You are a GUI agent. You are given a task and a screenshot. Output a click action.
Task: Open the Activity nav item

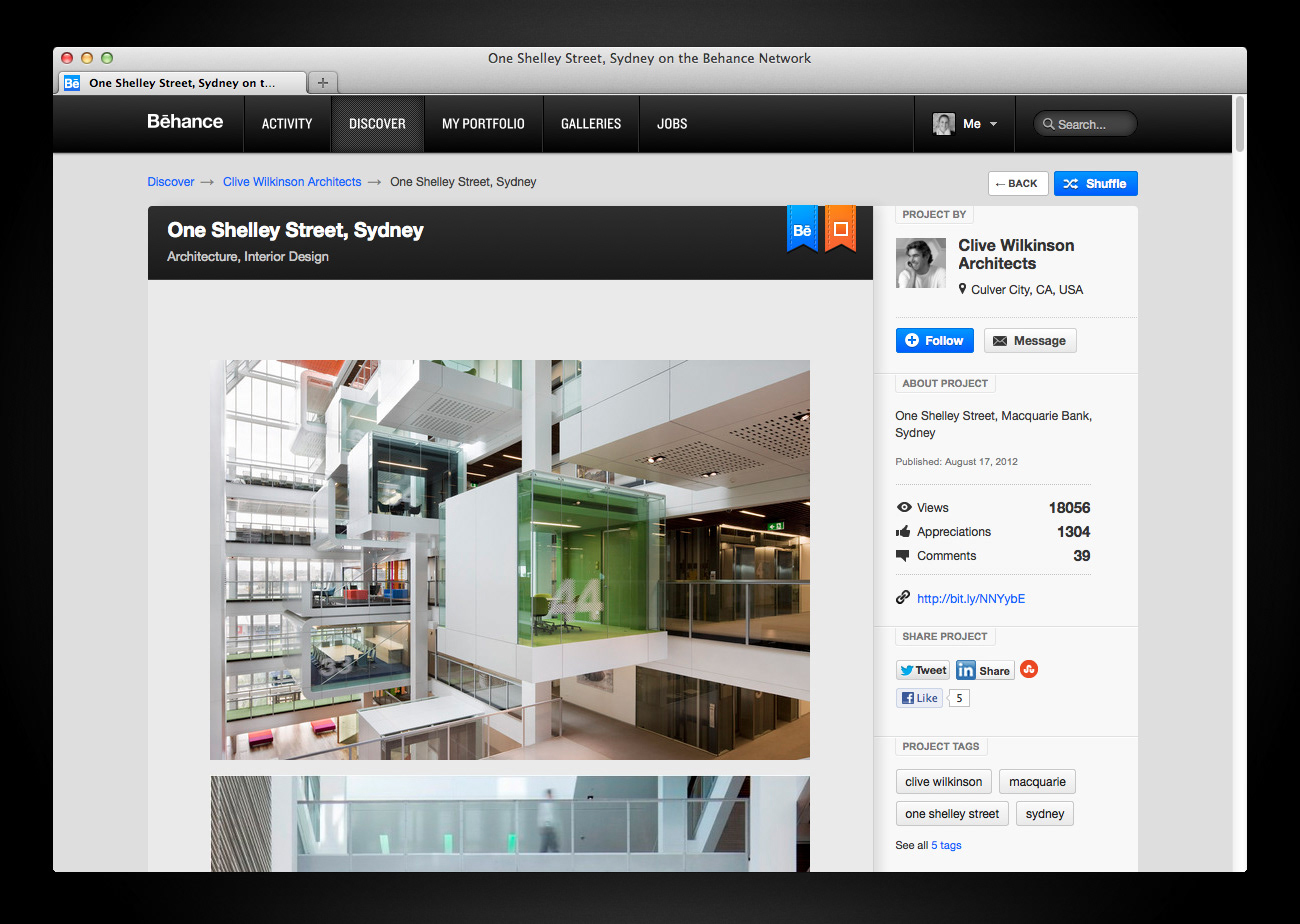click(x=287, y=124)
